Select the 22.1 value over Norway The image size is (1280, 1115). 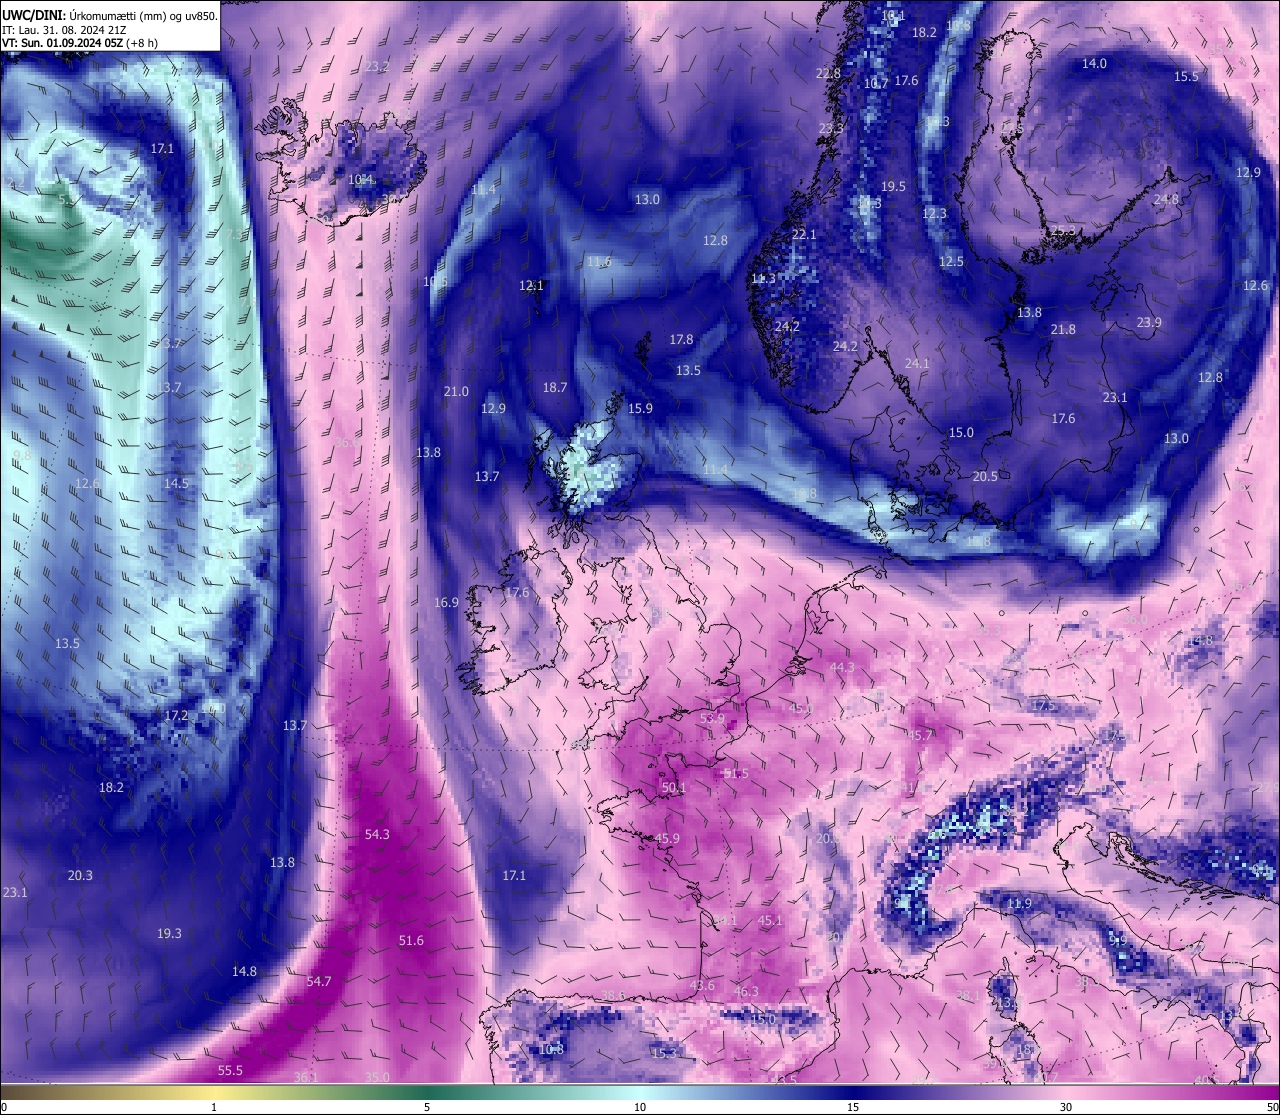click(804, 234)
